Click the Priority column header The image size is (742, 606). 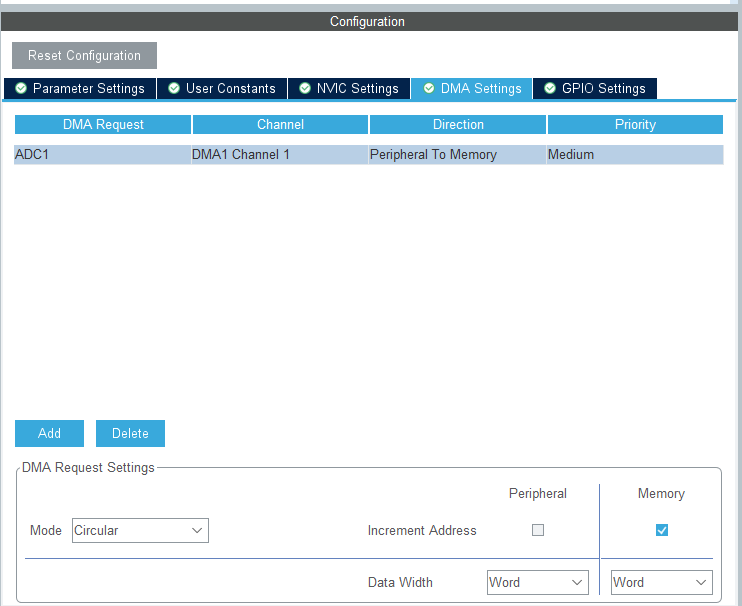tap(635, 124)
